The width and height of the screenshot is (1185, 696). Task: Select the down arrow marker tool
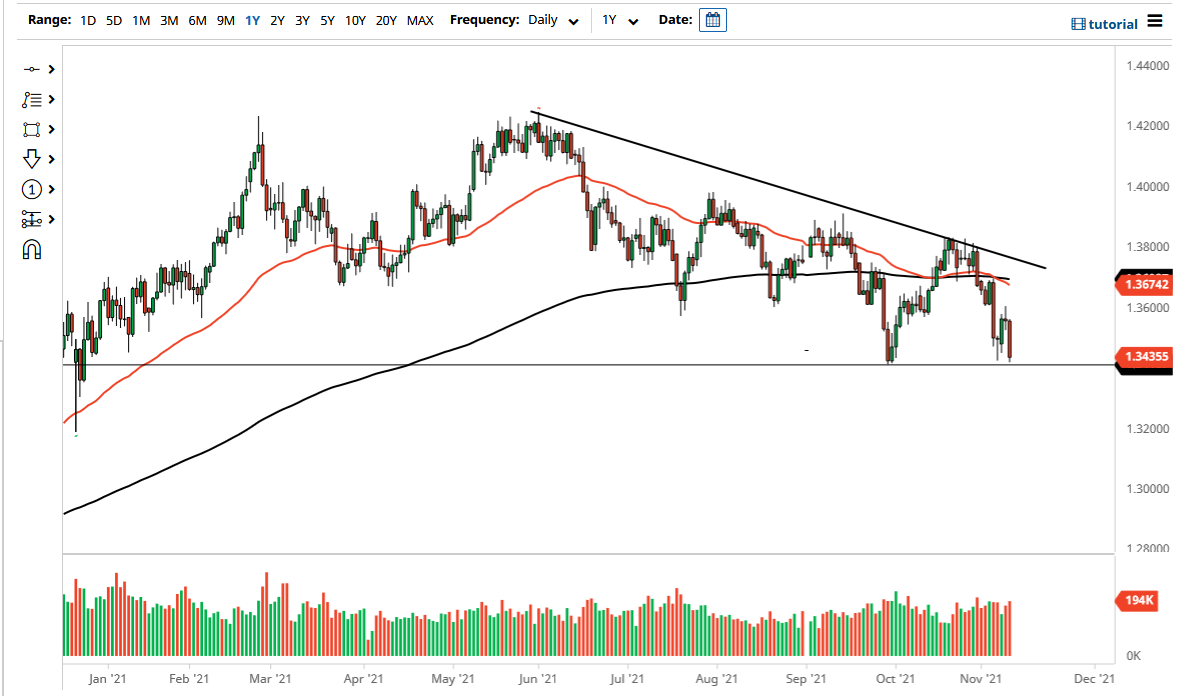(30, 159)
